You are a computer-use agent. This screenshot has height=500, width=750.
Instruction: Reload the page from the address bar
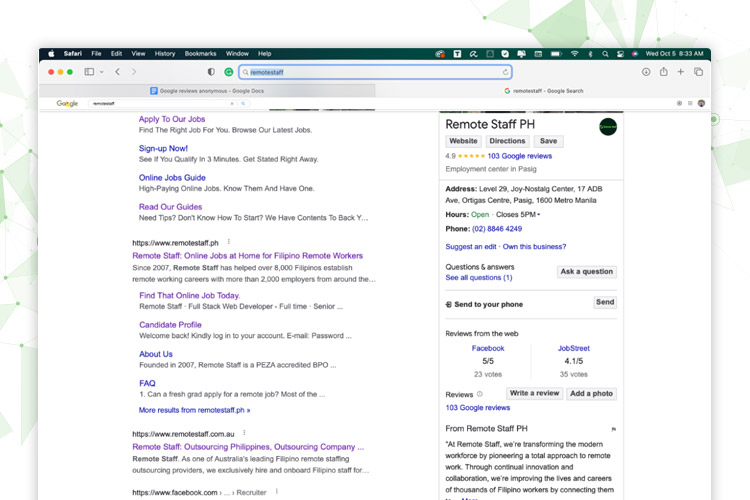coord(505,72)
